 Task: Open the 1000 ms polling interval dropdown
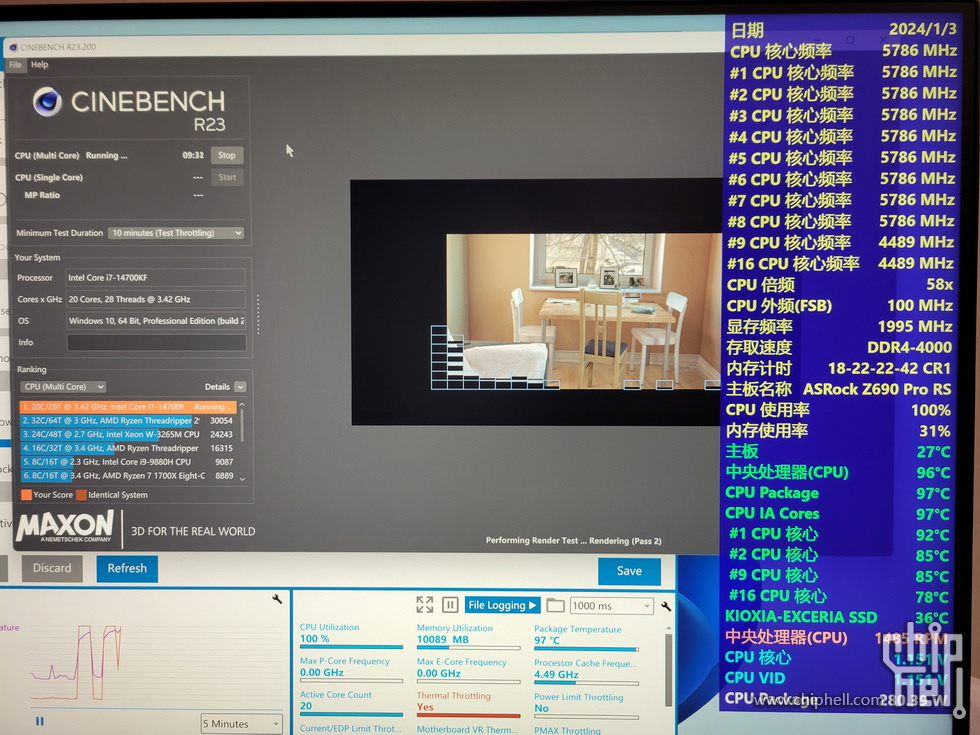point(612,606)
